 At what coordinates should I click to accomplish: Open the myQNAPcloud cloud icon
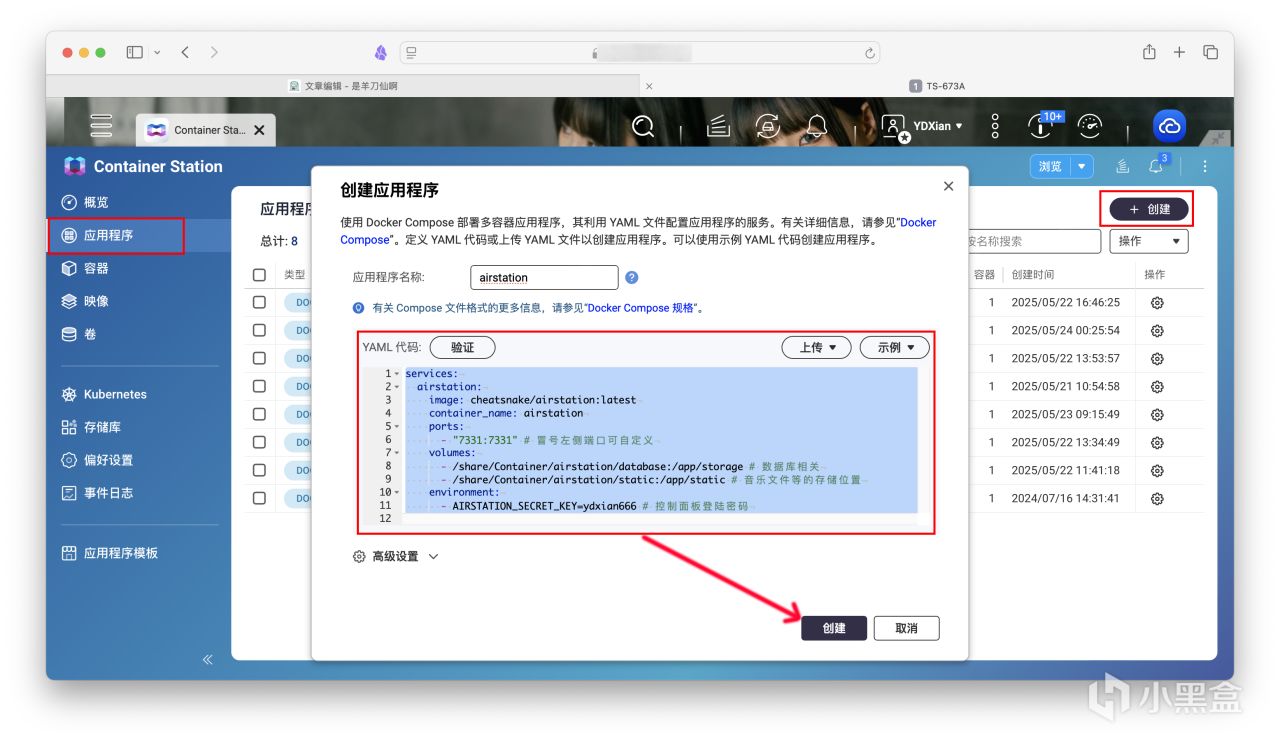[x=1169, y=126]
